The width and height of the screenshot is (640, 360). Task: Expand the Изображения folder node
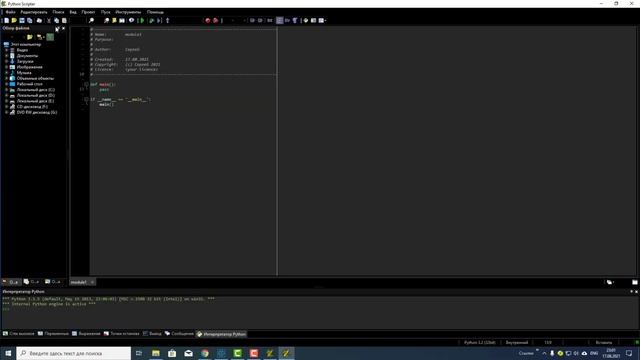(x=7, y=67)
